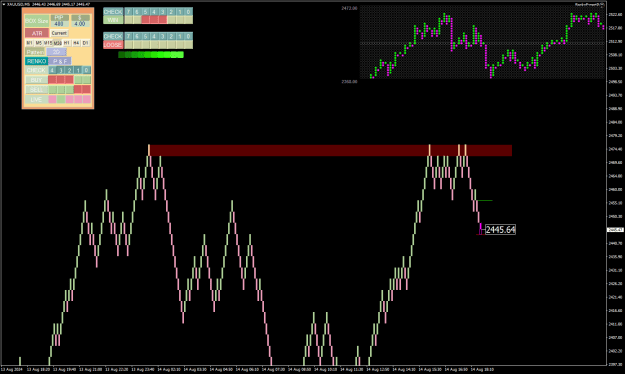The image size is (625, 374).
Task: Select the H4 timeframe
Action: 76,43
